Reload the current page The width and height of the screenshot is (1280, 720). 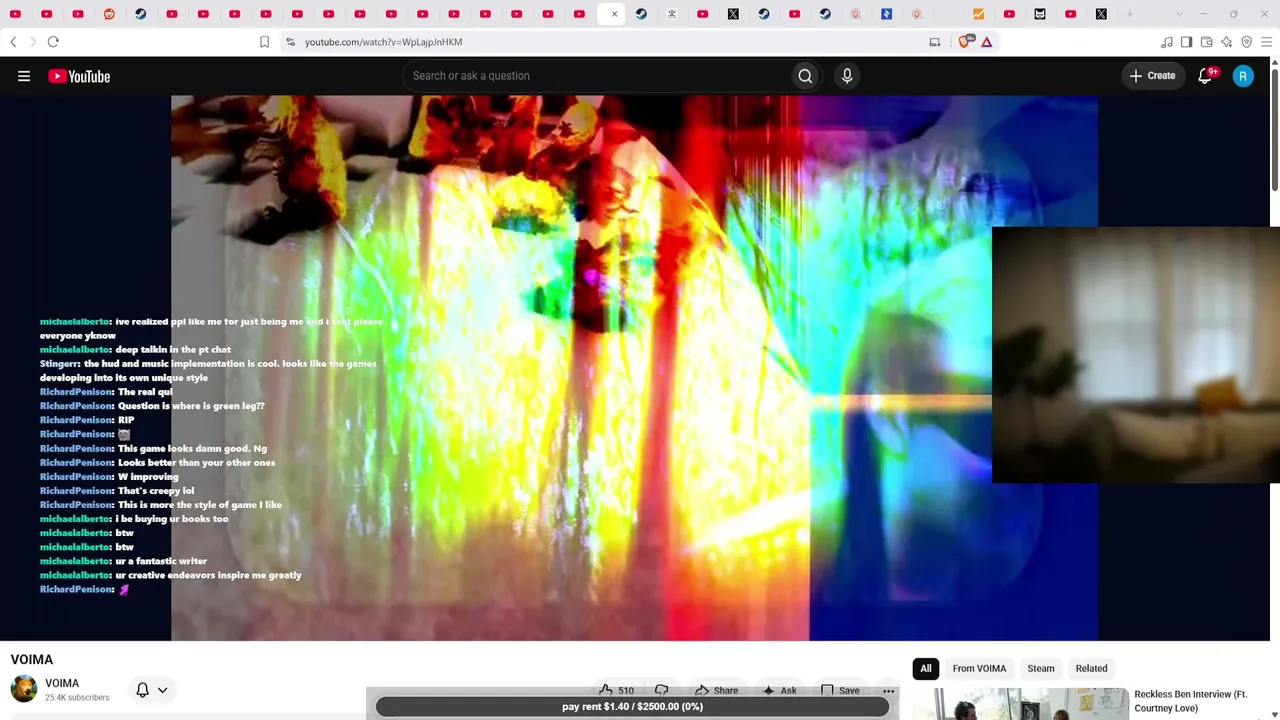pos(53,42)
